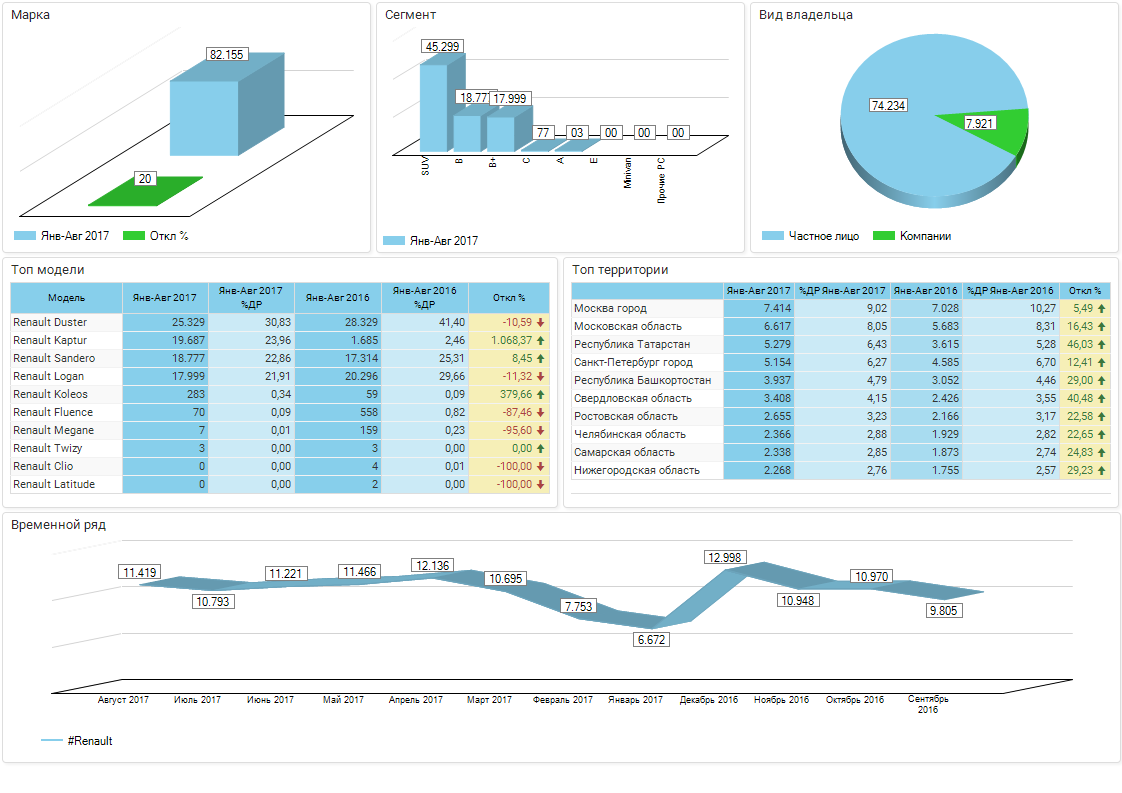Select the Москва город territory cell

click(x=648, y=308)
